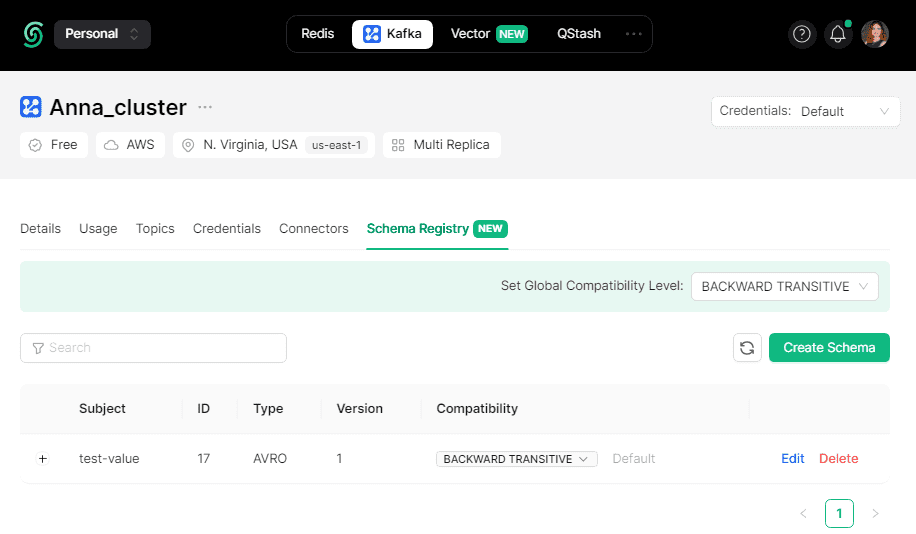
Task: Click the Version column header
Action: pyautogui.click(x=359, y=408)
